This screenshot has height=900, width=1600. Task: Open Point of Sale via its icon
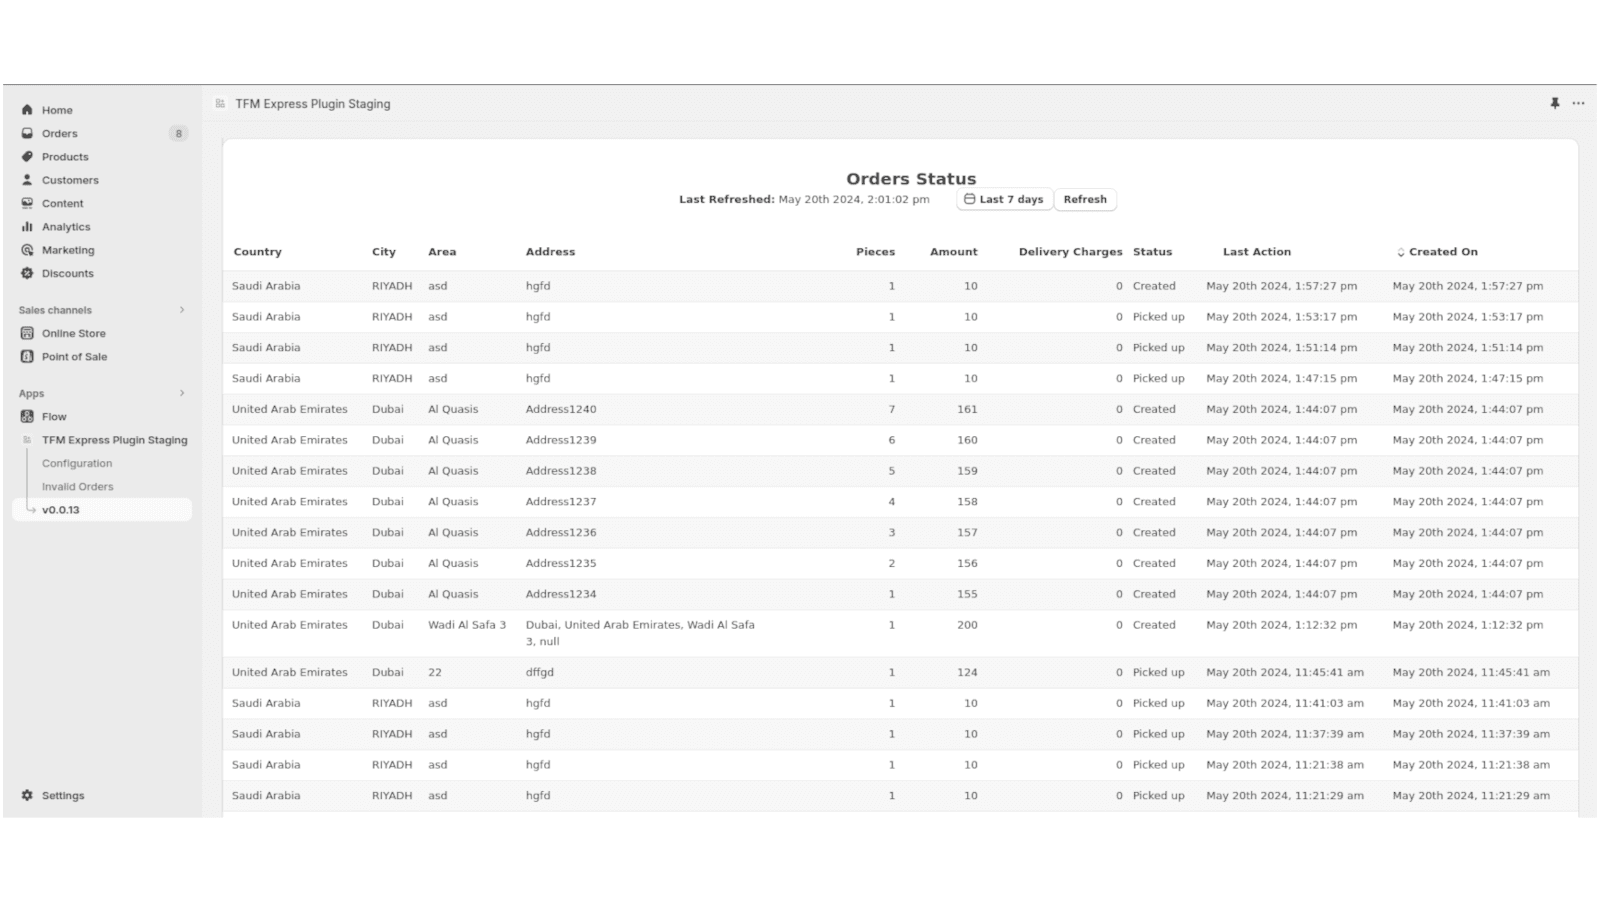27,356
